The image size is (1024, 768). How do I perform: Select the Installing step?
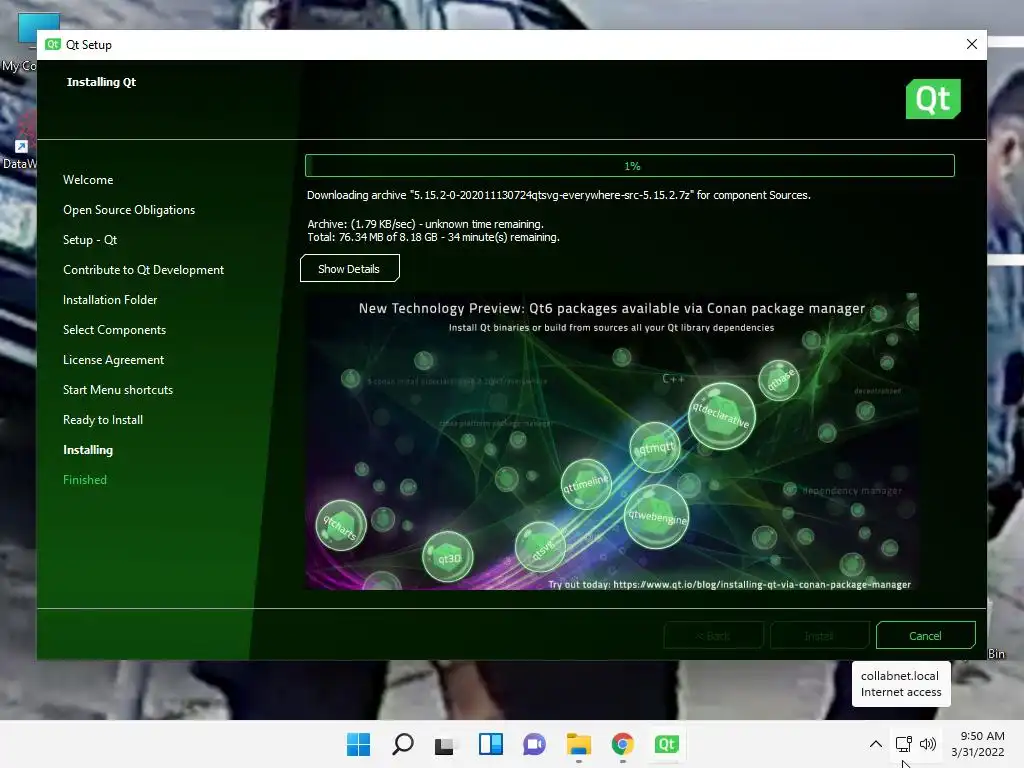pos(88,450)
